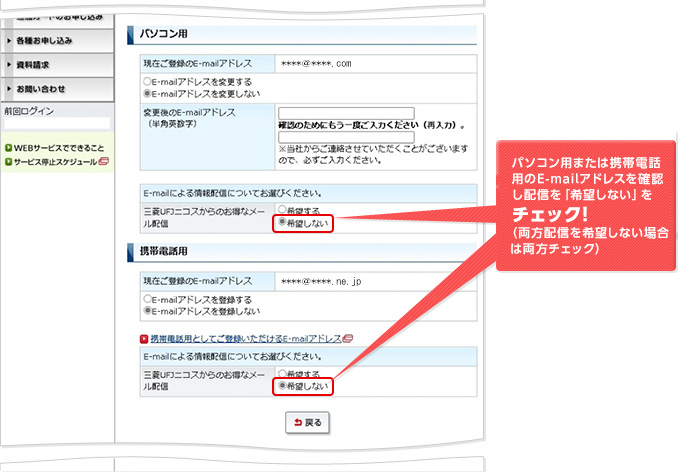Screen dimensions: 679x472
Task: Click new-window icon after 携帯電話用 address link
Action: (x=348, y=338)
